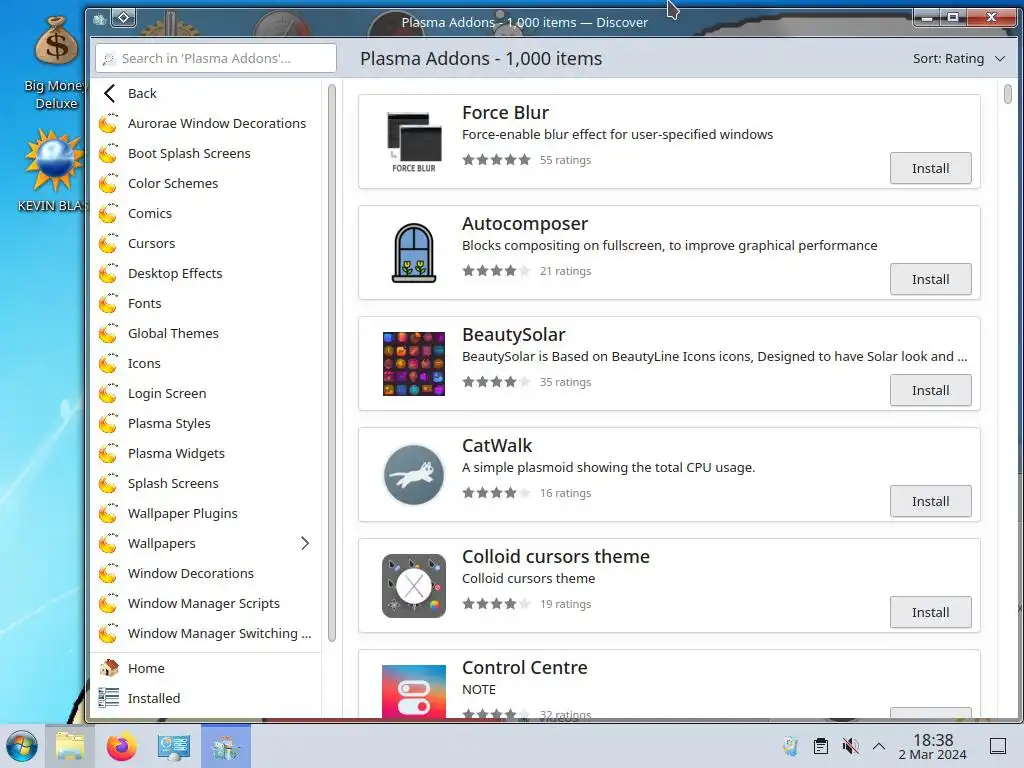Click the CatWalk cat icon
The image size is (1024, 768).
click(x=413, y=475)
